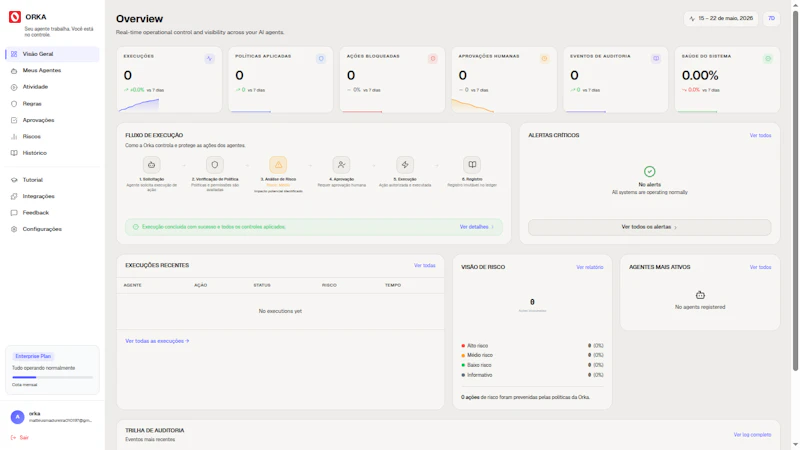800x450 pixels.
Task: Click the green success check icon in banner
Action: [136, 227]
